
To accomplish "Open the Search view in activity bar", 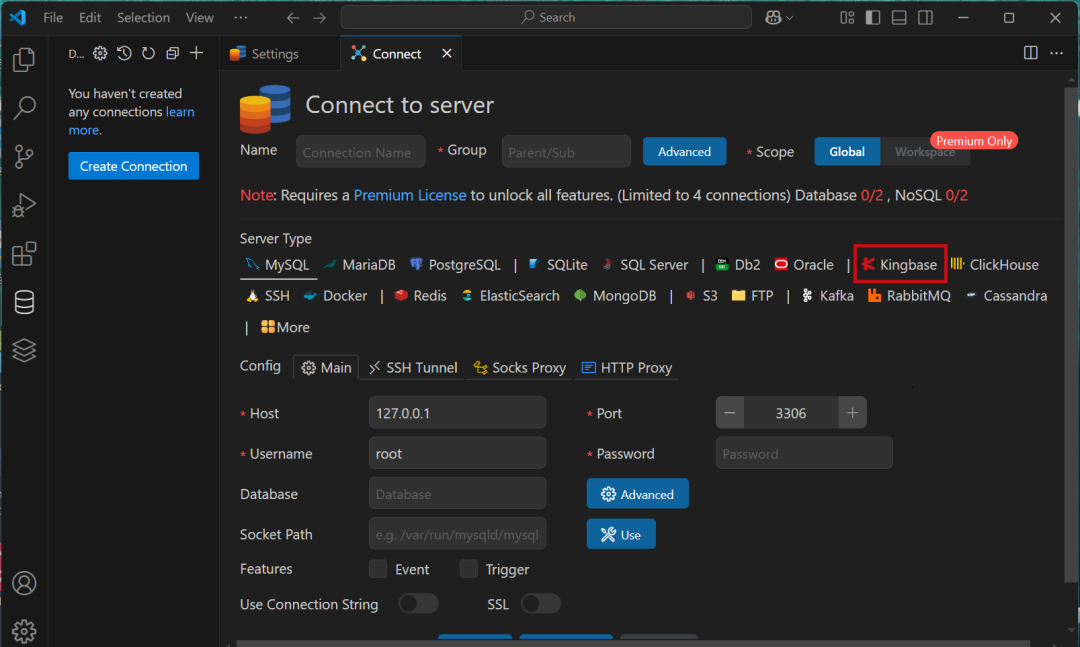I will click(24, 107).
